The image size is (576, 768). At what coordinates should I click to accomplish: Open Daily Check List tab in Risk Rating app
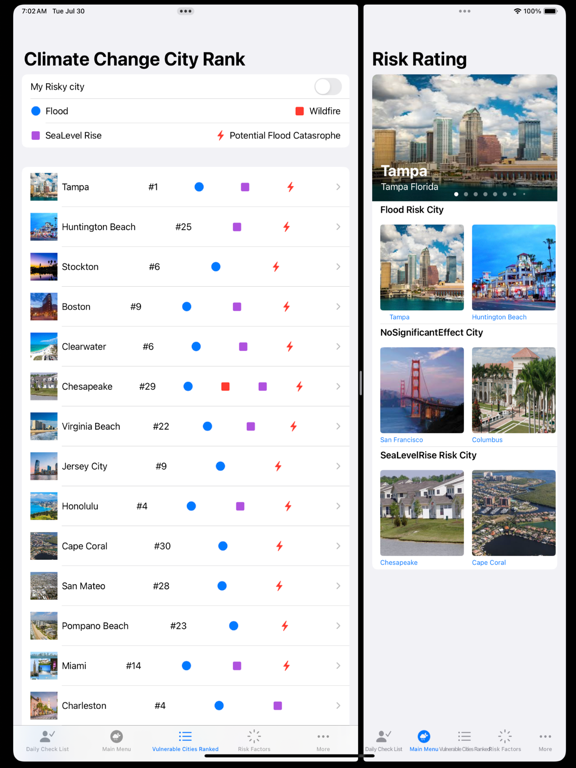click(x=384, y=741)
